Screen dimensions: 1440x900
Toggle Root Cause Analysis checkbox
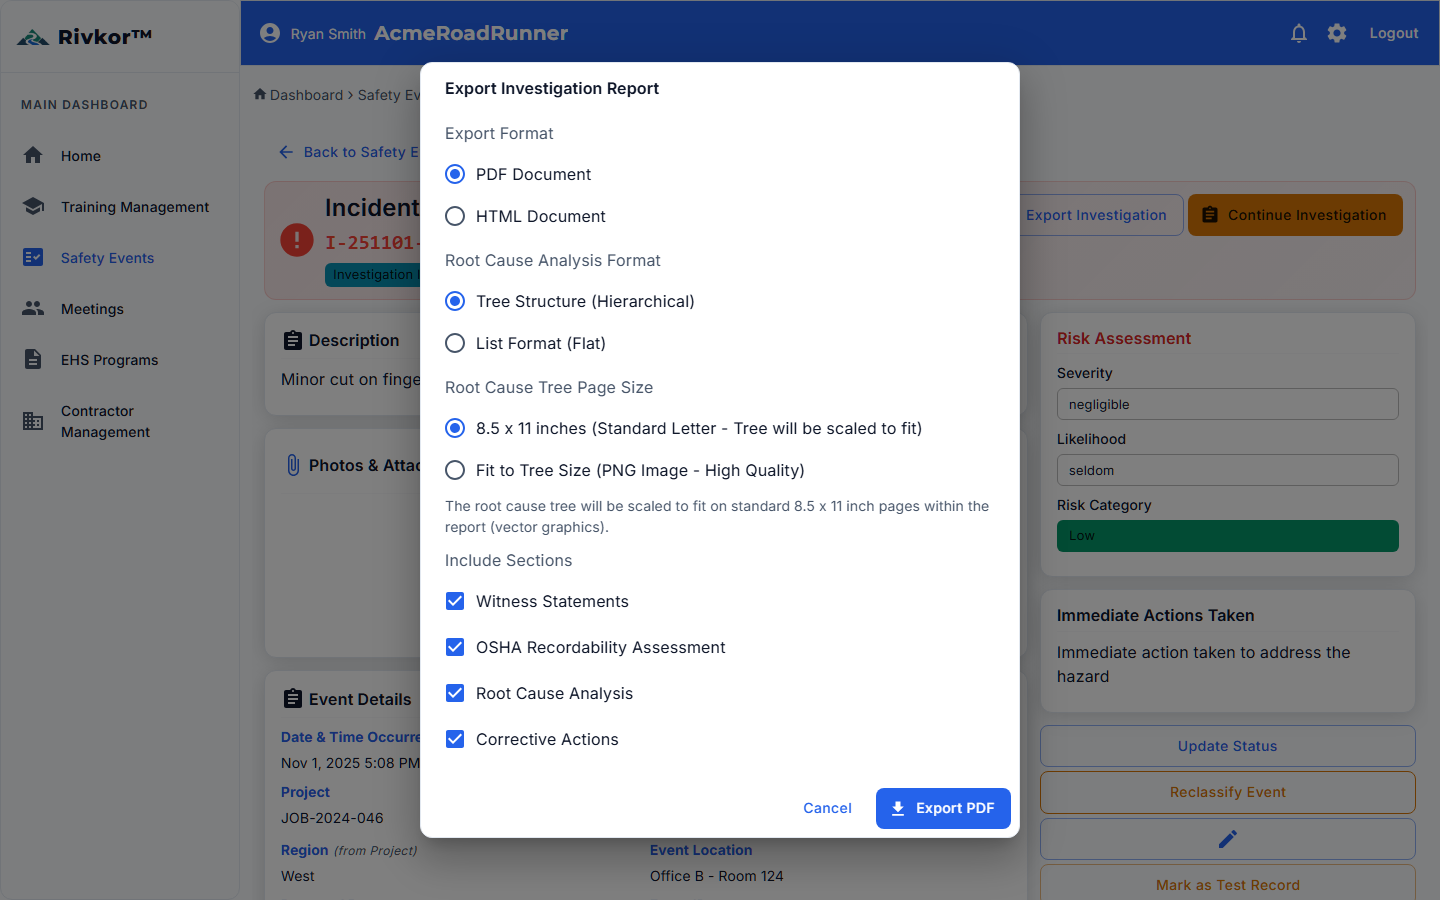tap(455, 693)
